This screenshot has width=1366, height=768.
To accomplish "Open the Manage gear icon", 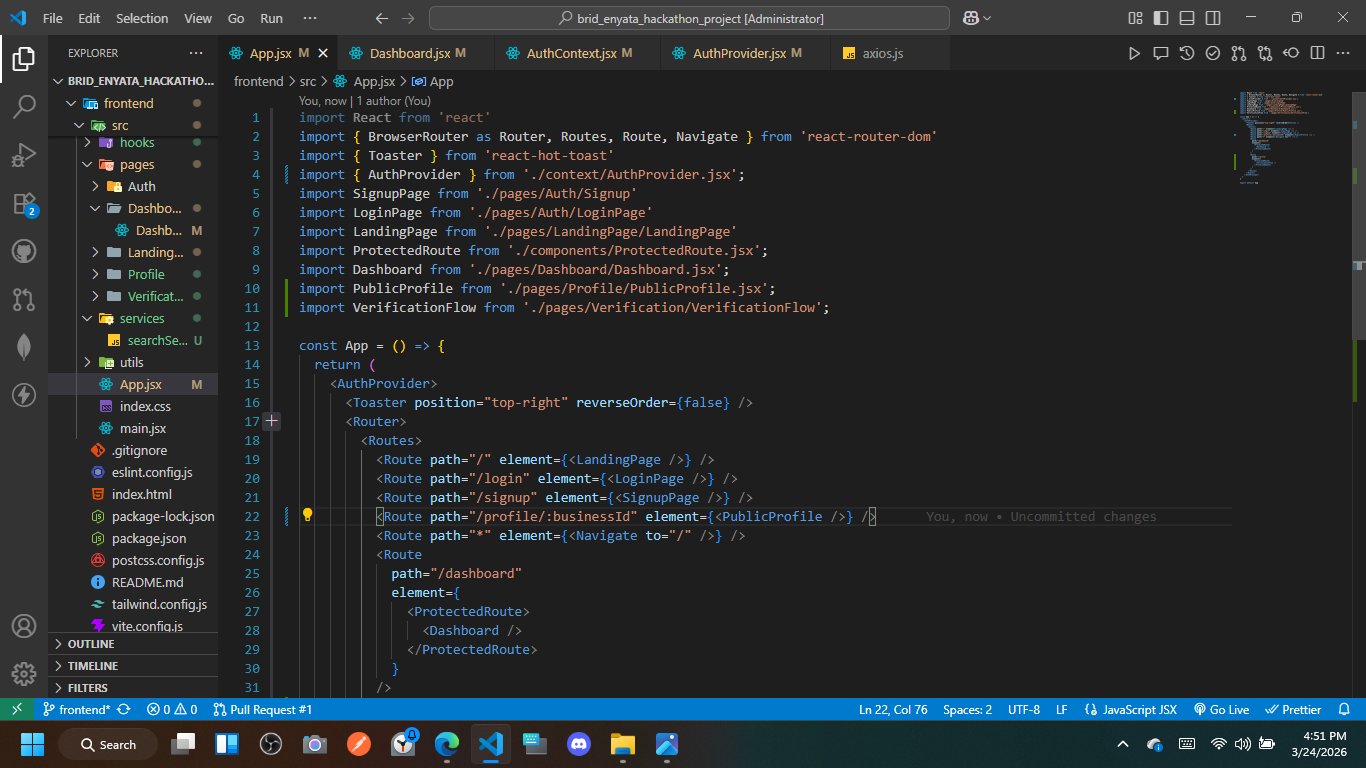I will pyautogui.click(x=24, y=673).
